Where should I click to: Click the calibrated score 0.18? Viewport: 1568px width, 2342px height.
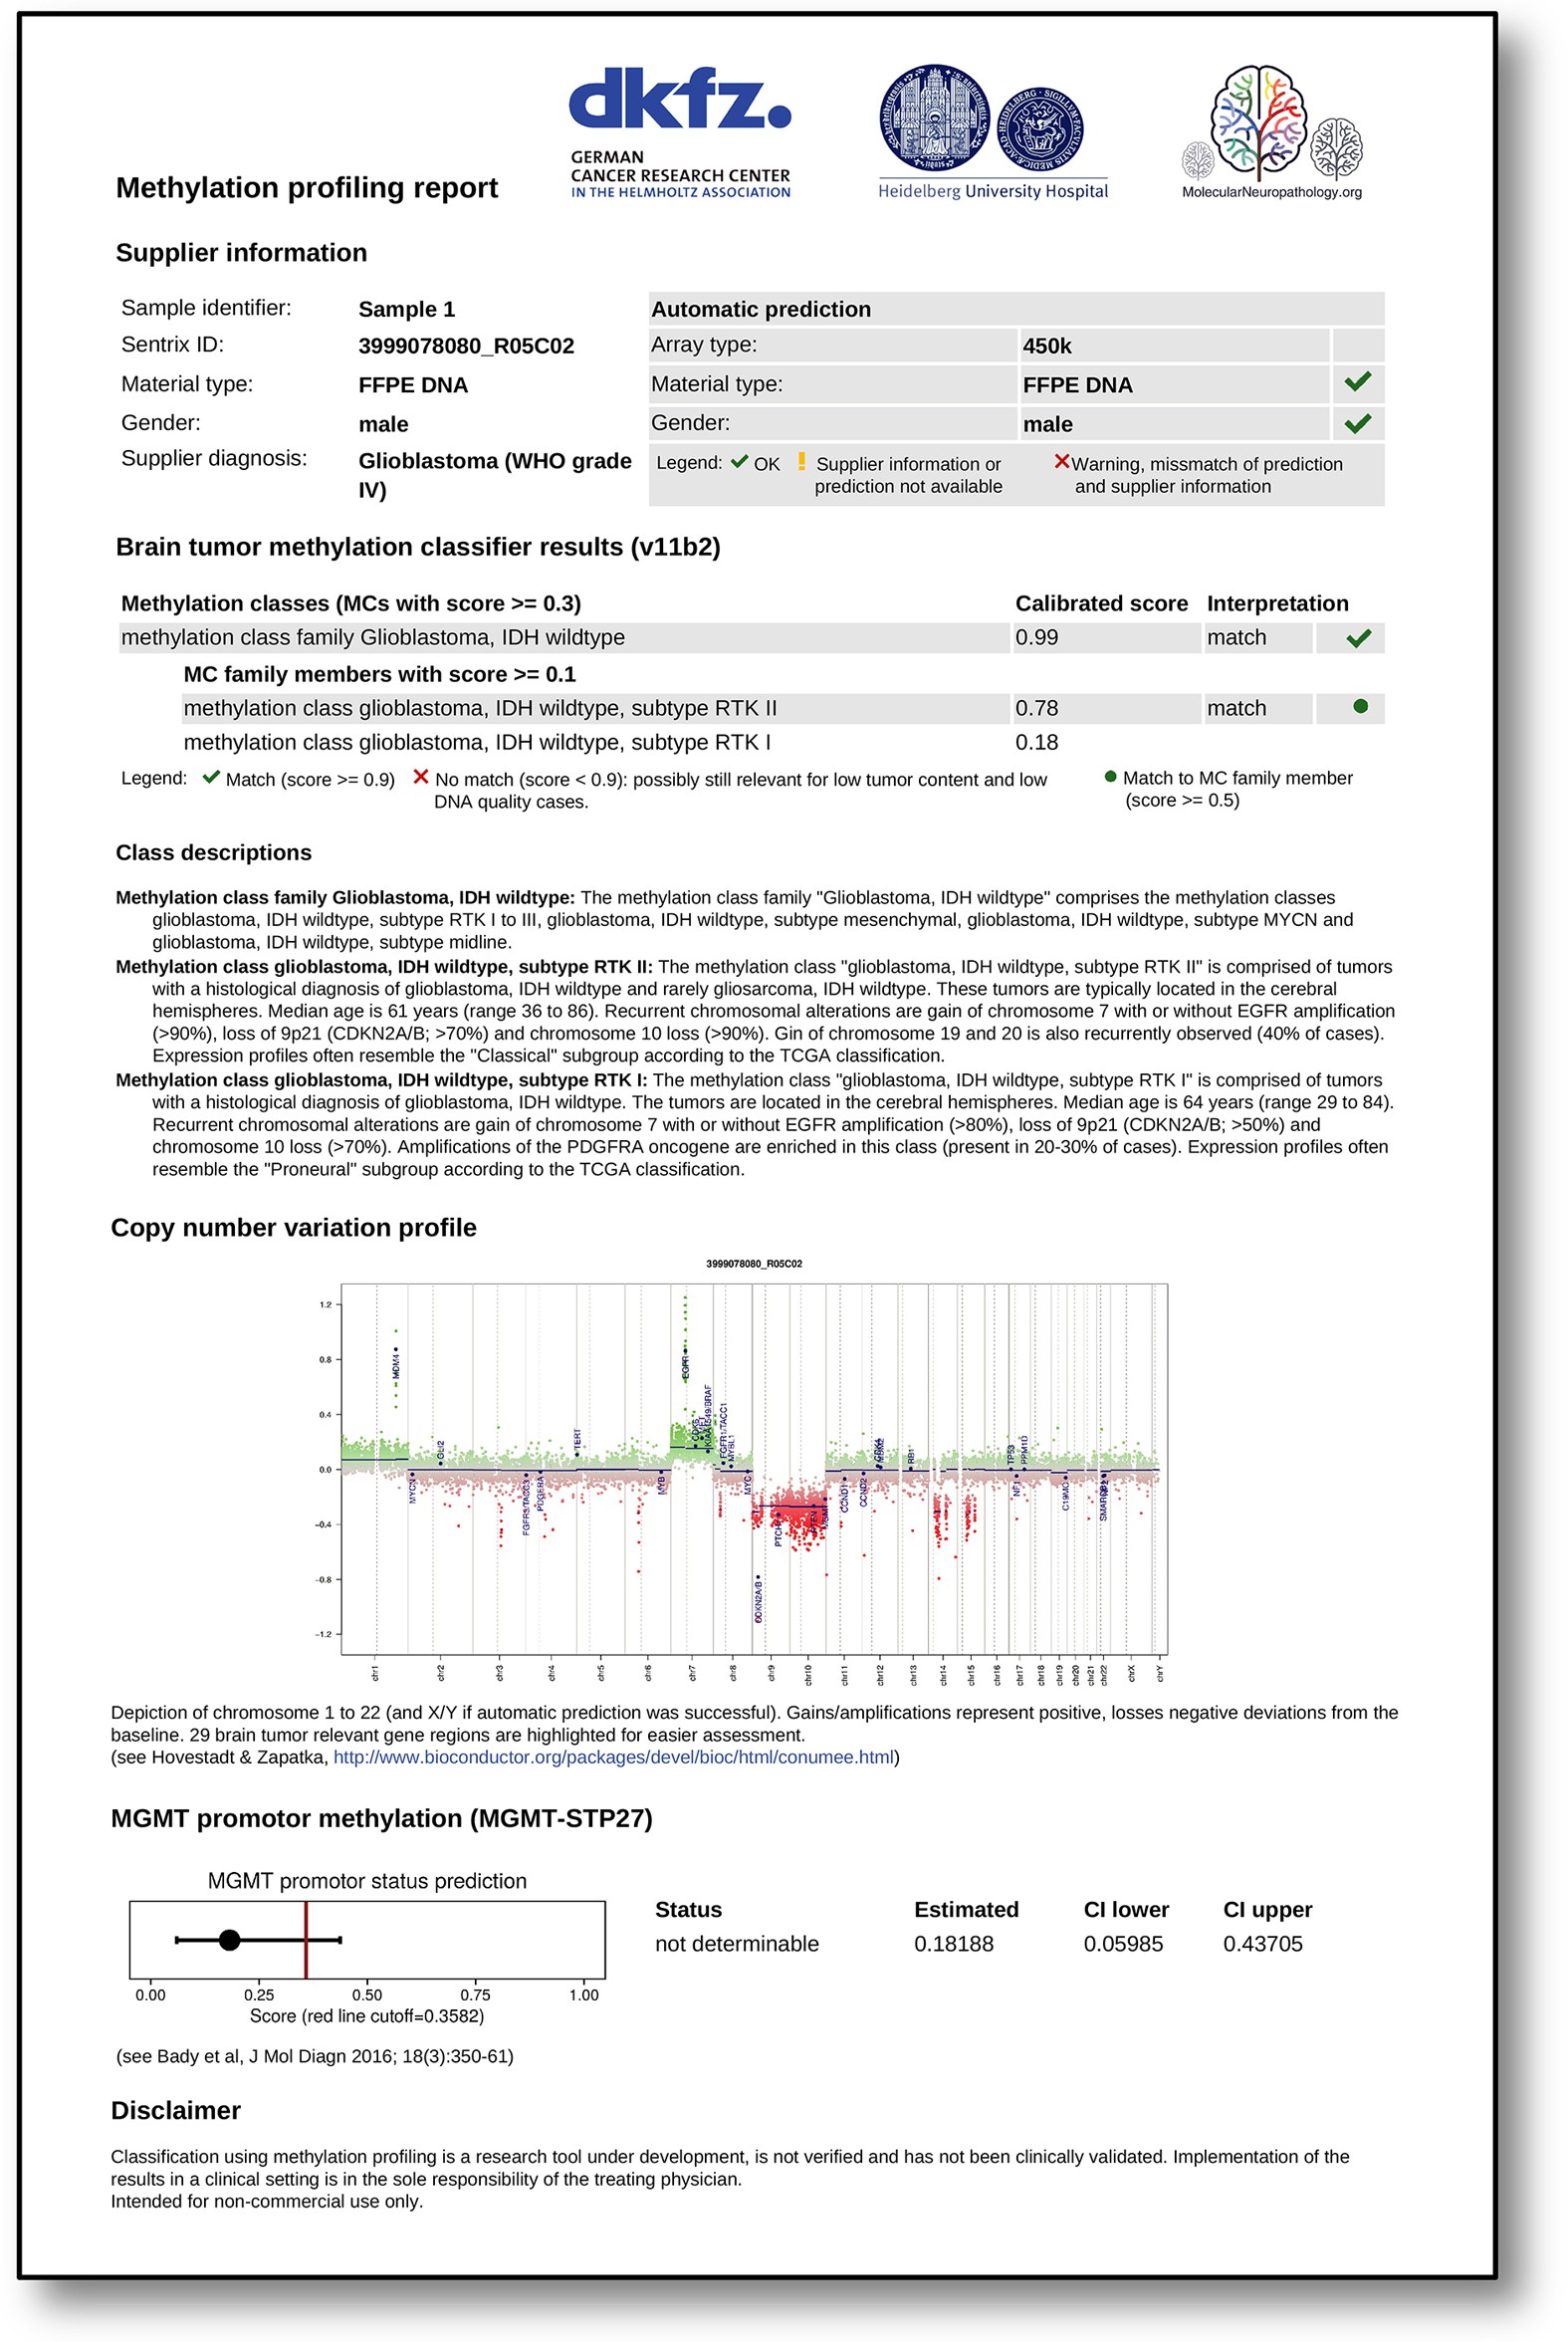coord(1036,742)
